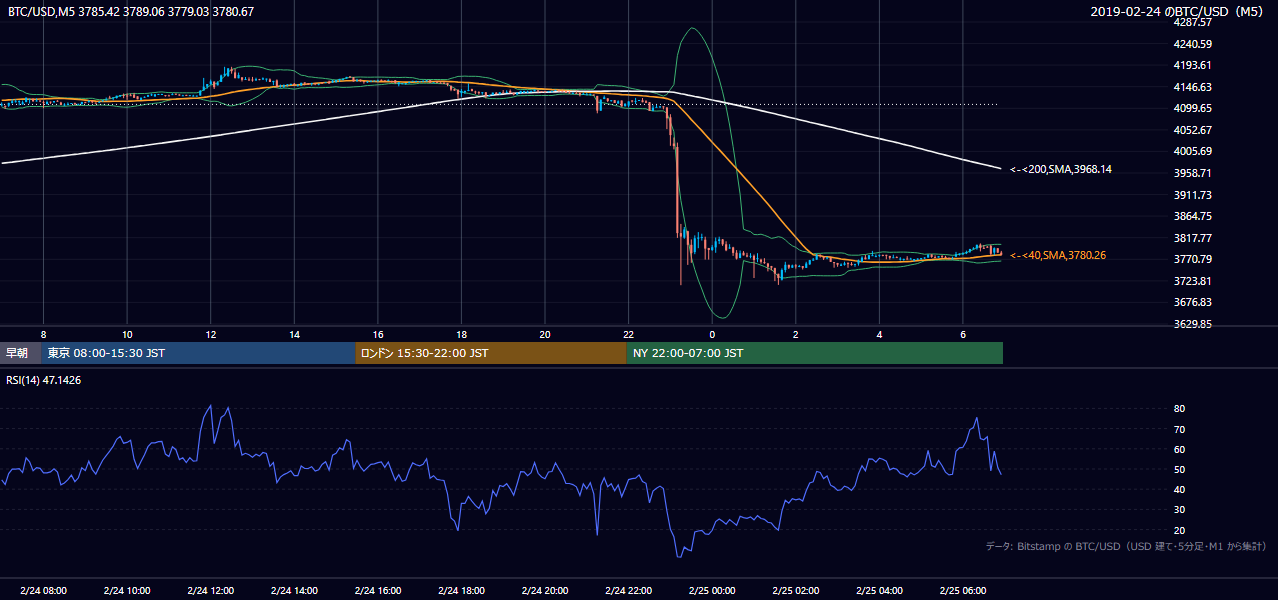1278x600 pixels.
Task: Click price axis value 4099.65
Action: point(1192,108)
